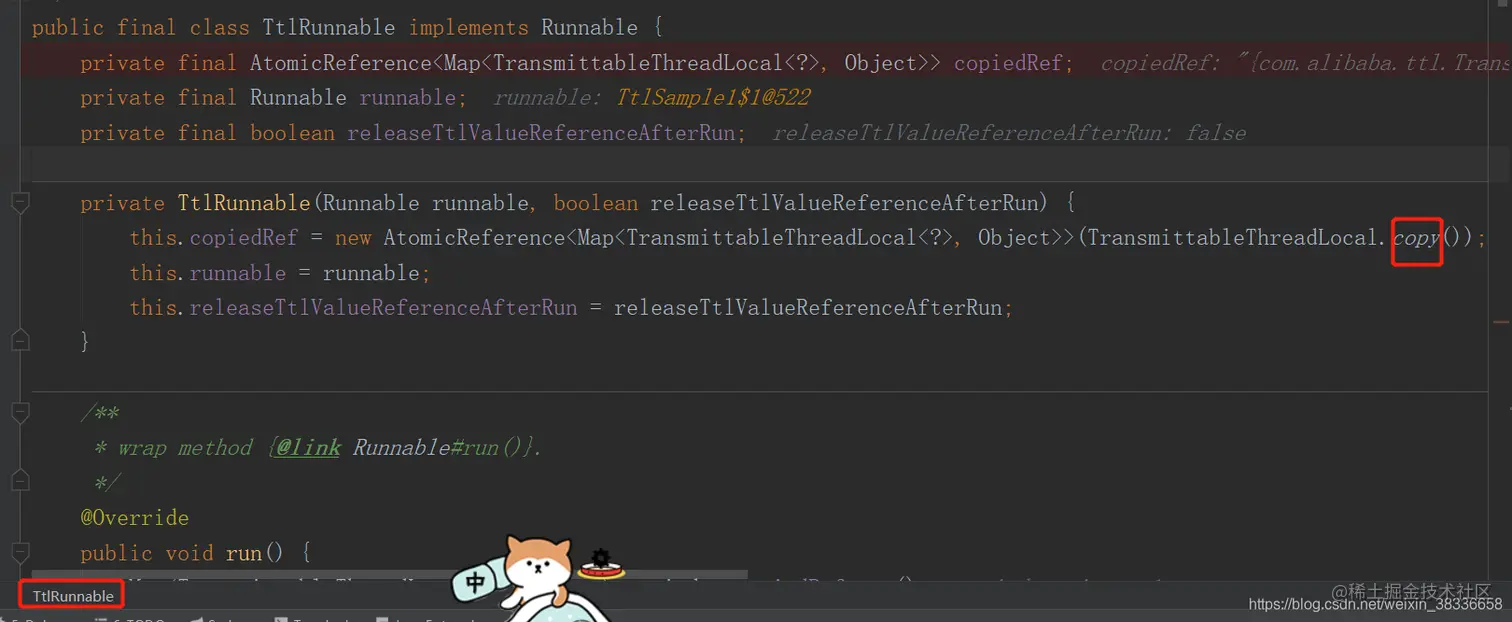
Task: Click the public keyword on the class line
Action: pos(68,28)
